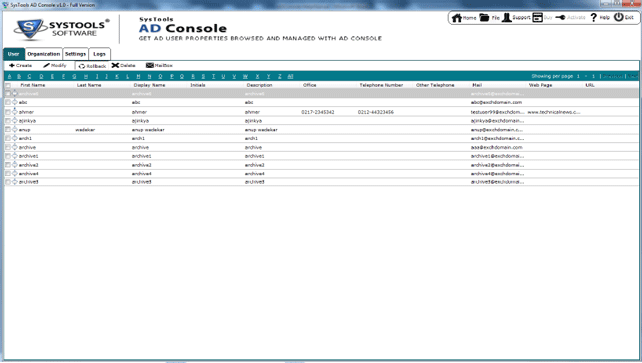
Task: Open the Logs tab
Action: [x=99, y=54]
